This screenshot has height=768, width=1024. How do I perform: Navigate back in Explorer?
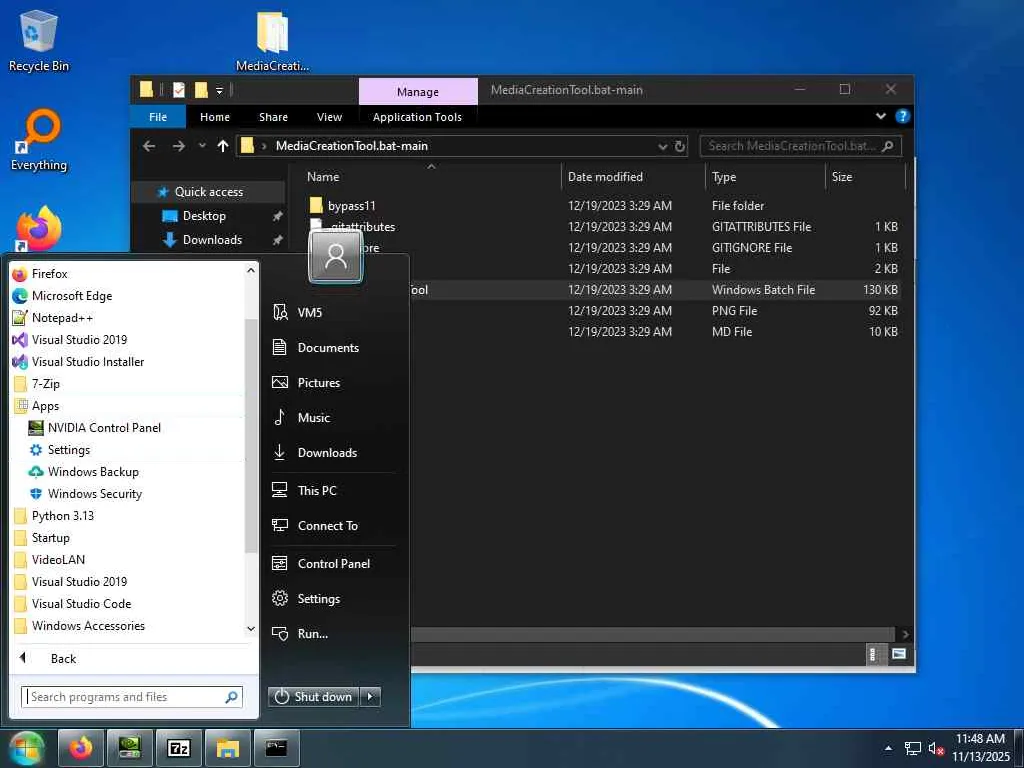tap(149, 146)
